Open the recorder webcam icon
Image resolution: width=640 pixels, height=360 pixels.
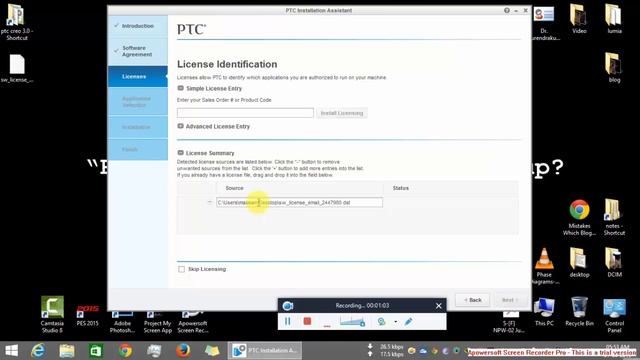tap(381, 322)
